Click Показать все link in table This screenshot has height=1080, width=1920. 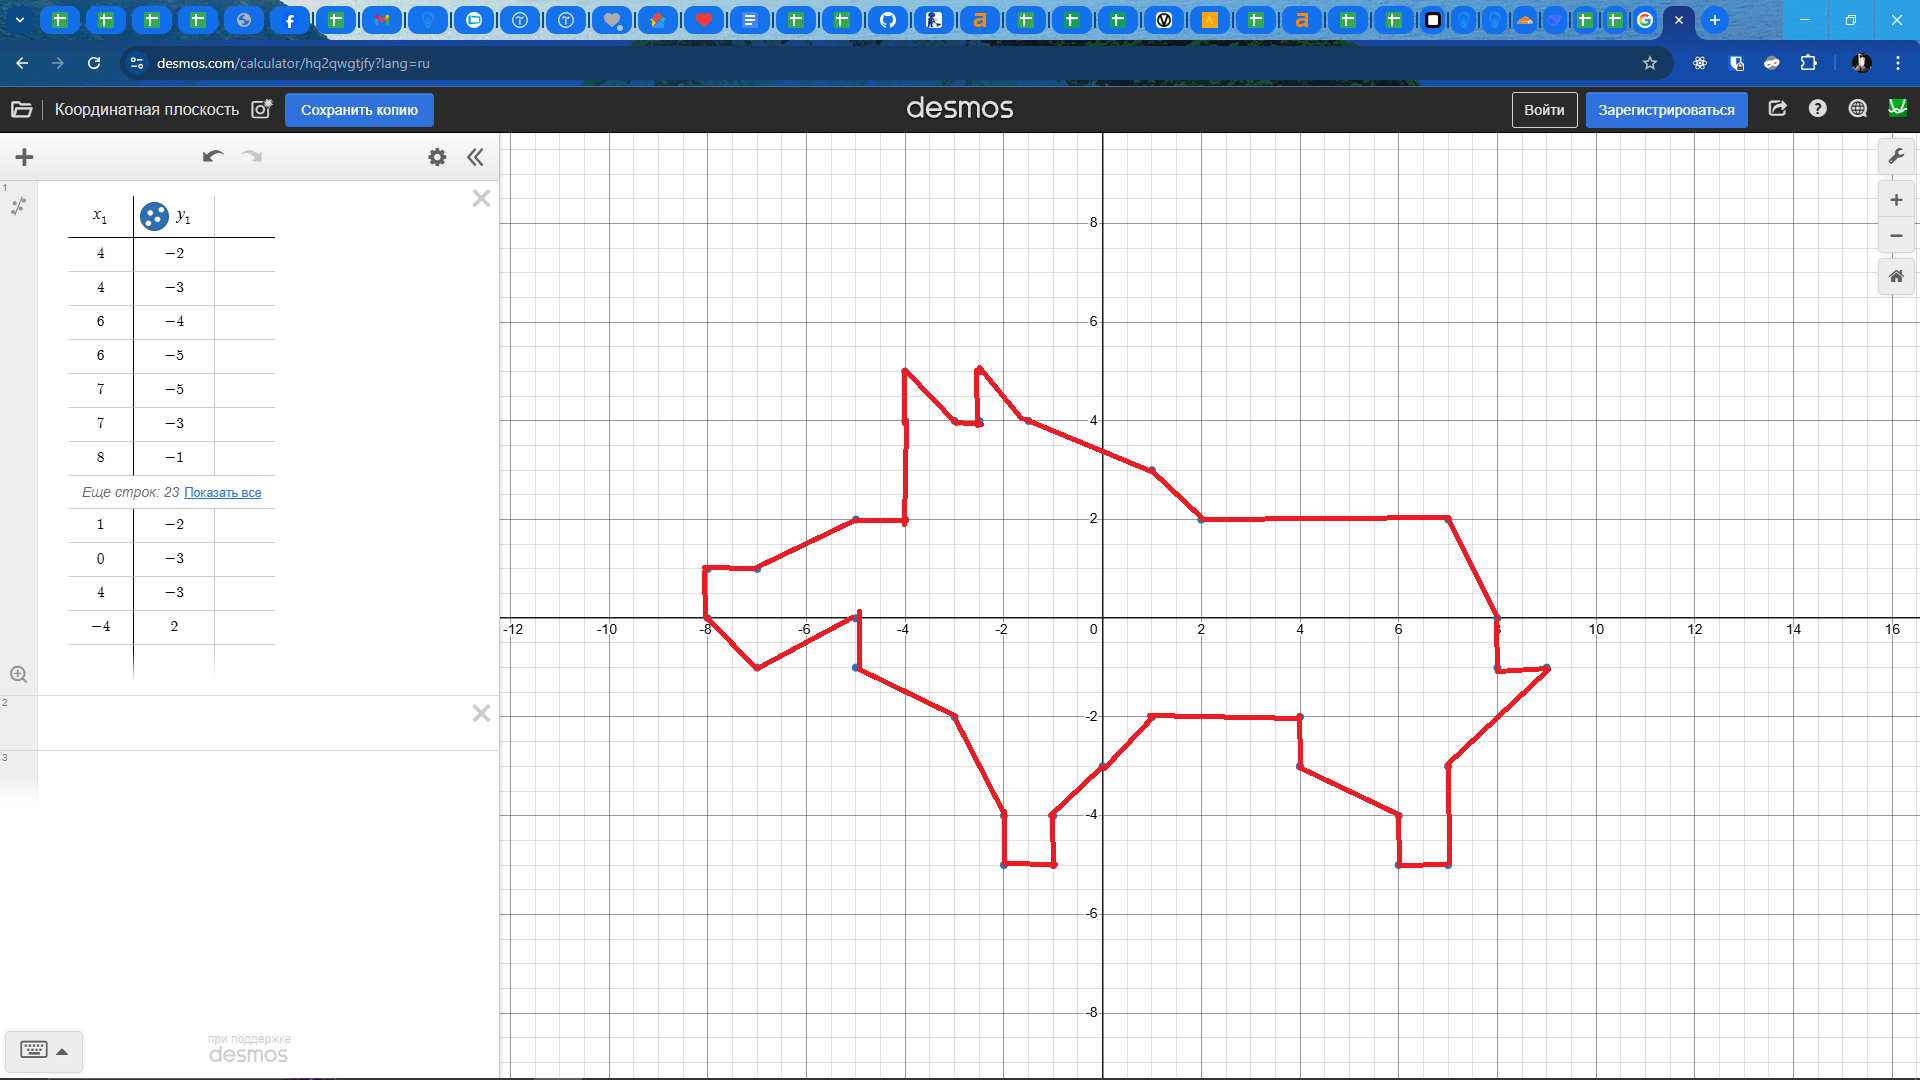pos(222,493)
